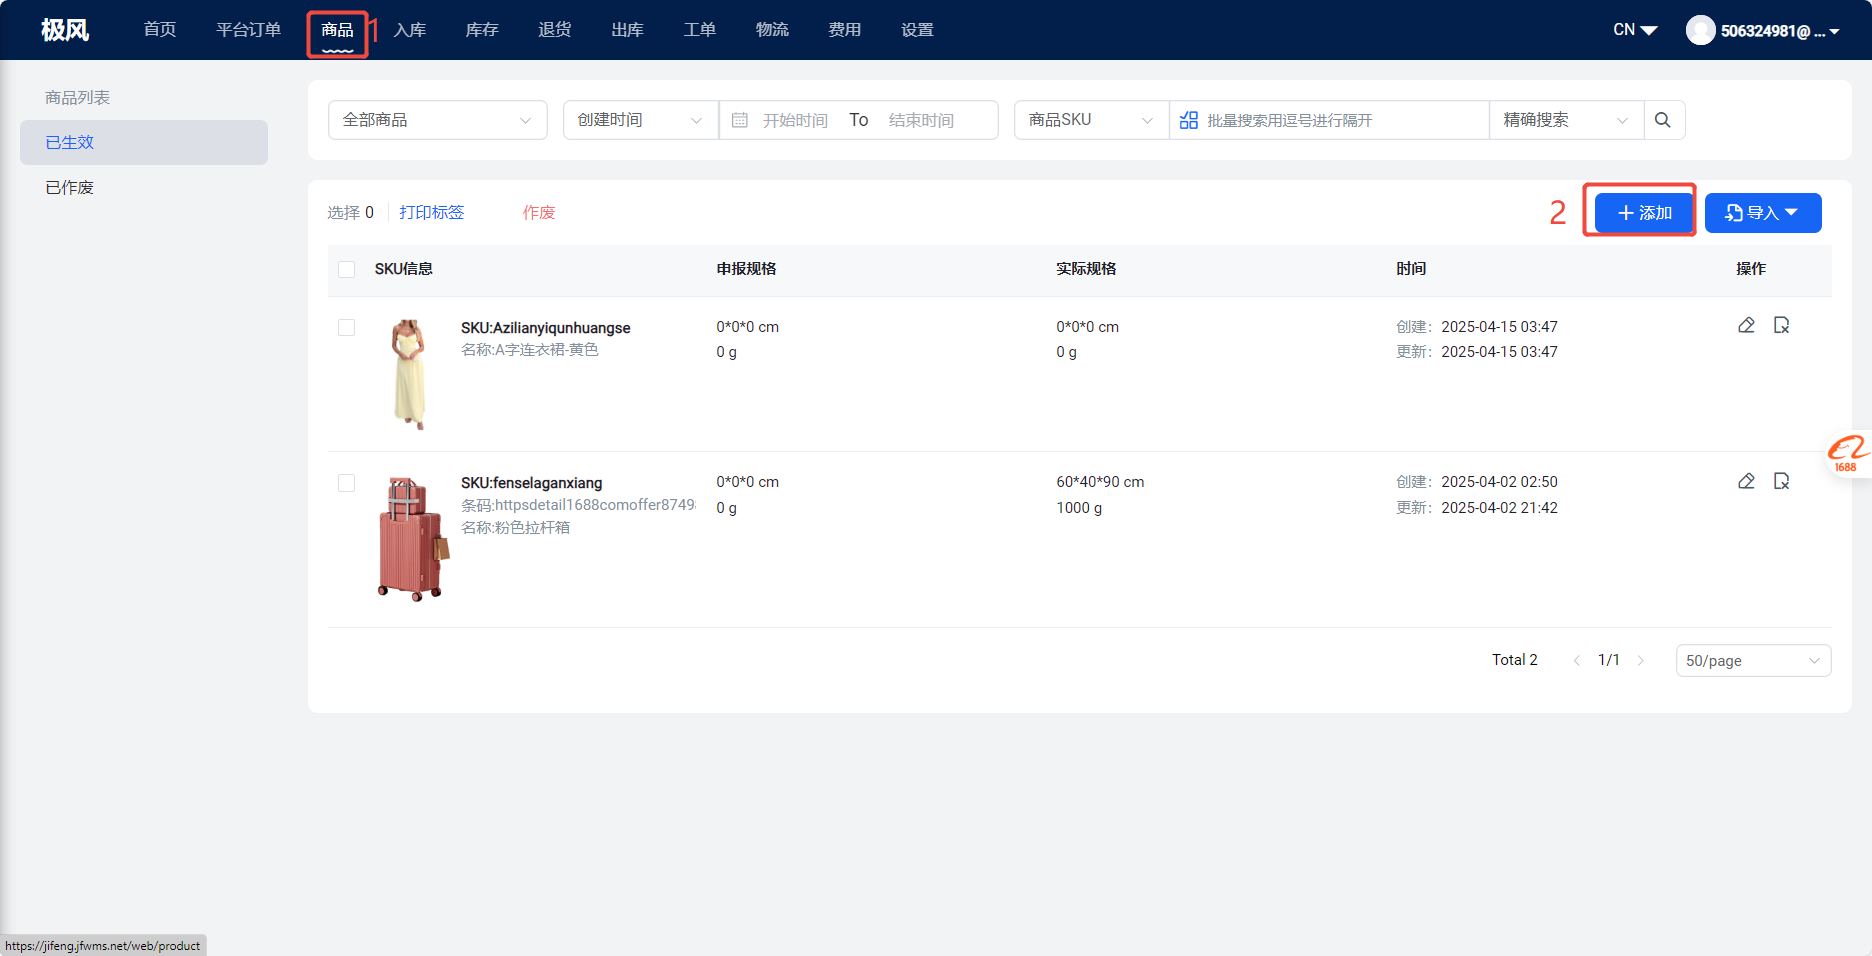Screen dimensions: 1872x956
Task: Open the 全部商品 dropdown filter
Action: pyautogui.click(x=437, y=120)
